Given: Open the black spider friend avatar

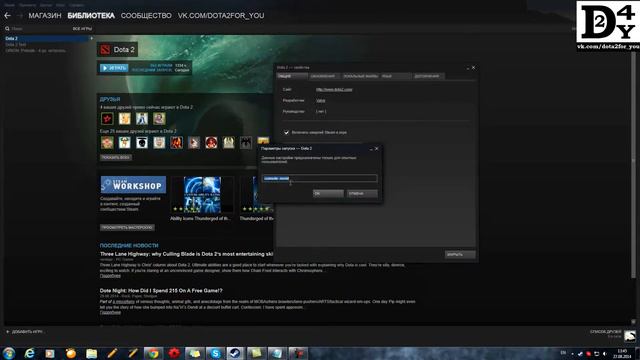Looking at the screenshot, I should pyautogui.click(x=246, y=142).
